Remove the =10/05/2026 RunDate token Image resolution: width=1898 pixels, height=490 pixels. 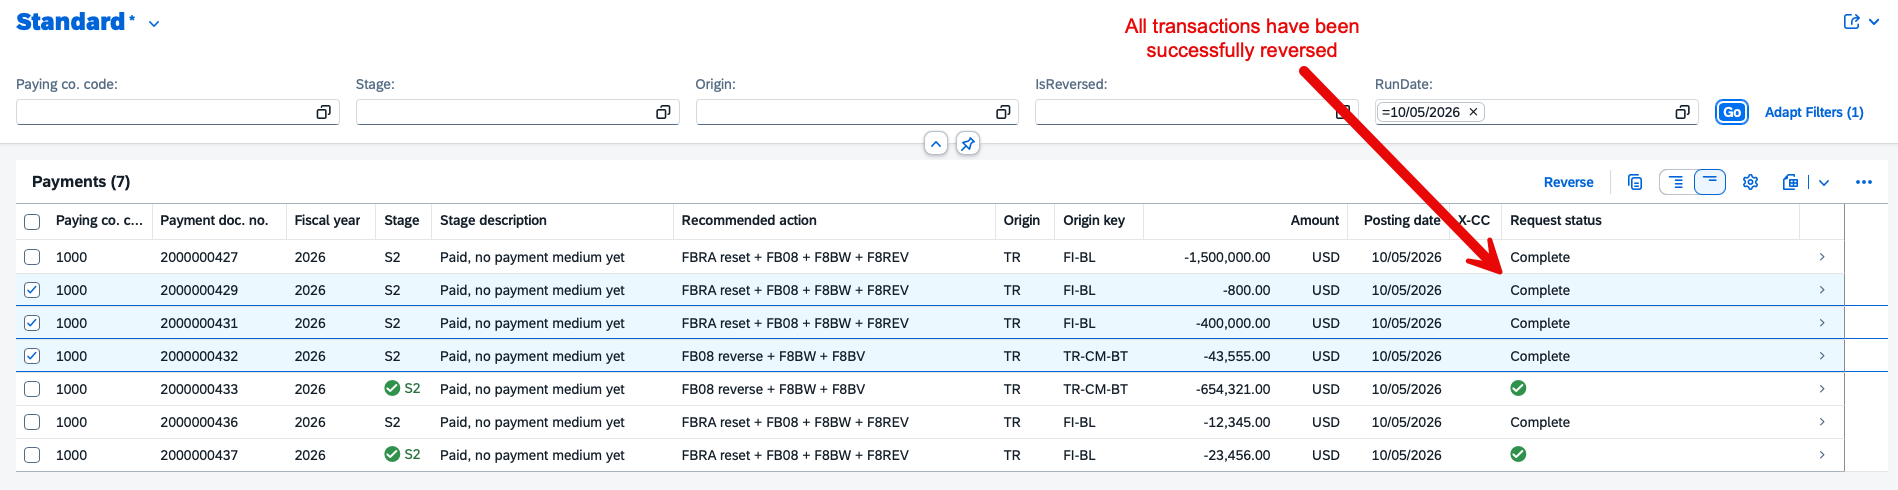click(1473, 112)
